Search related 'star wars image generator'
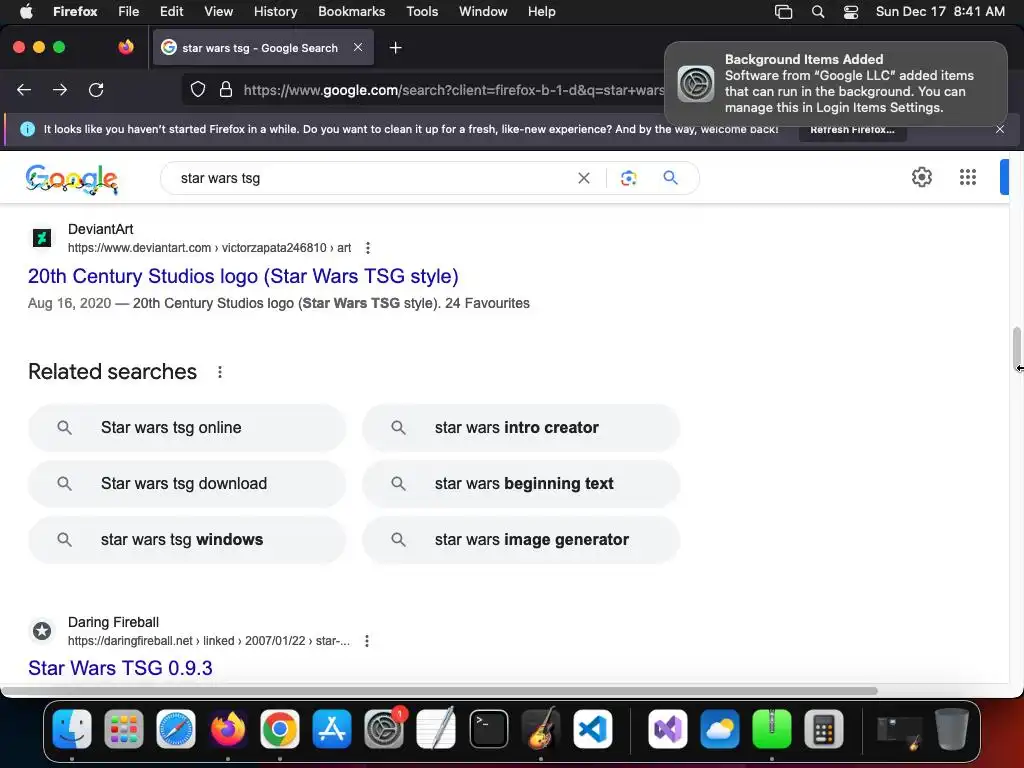Viewport: 1024px width, 768px height. 521,540
